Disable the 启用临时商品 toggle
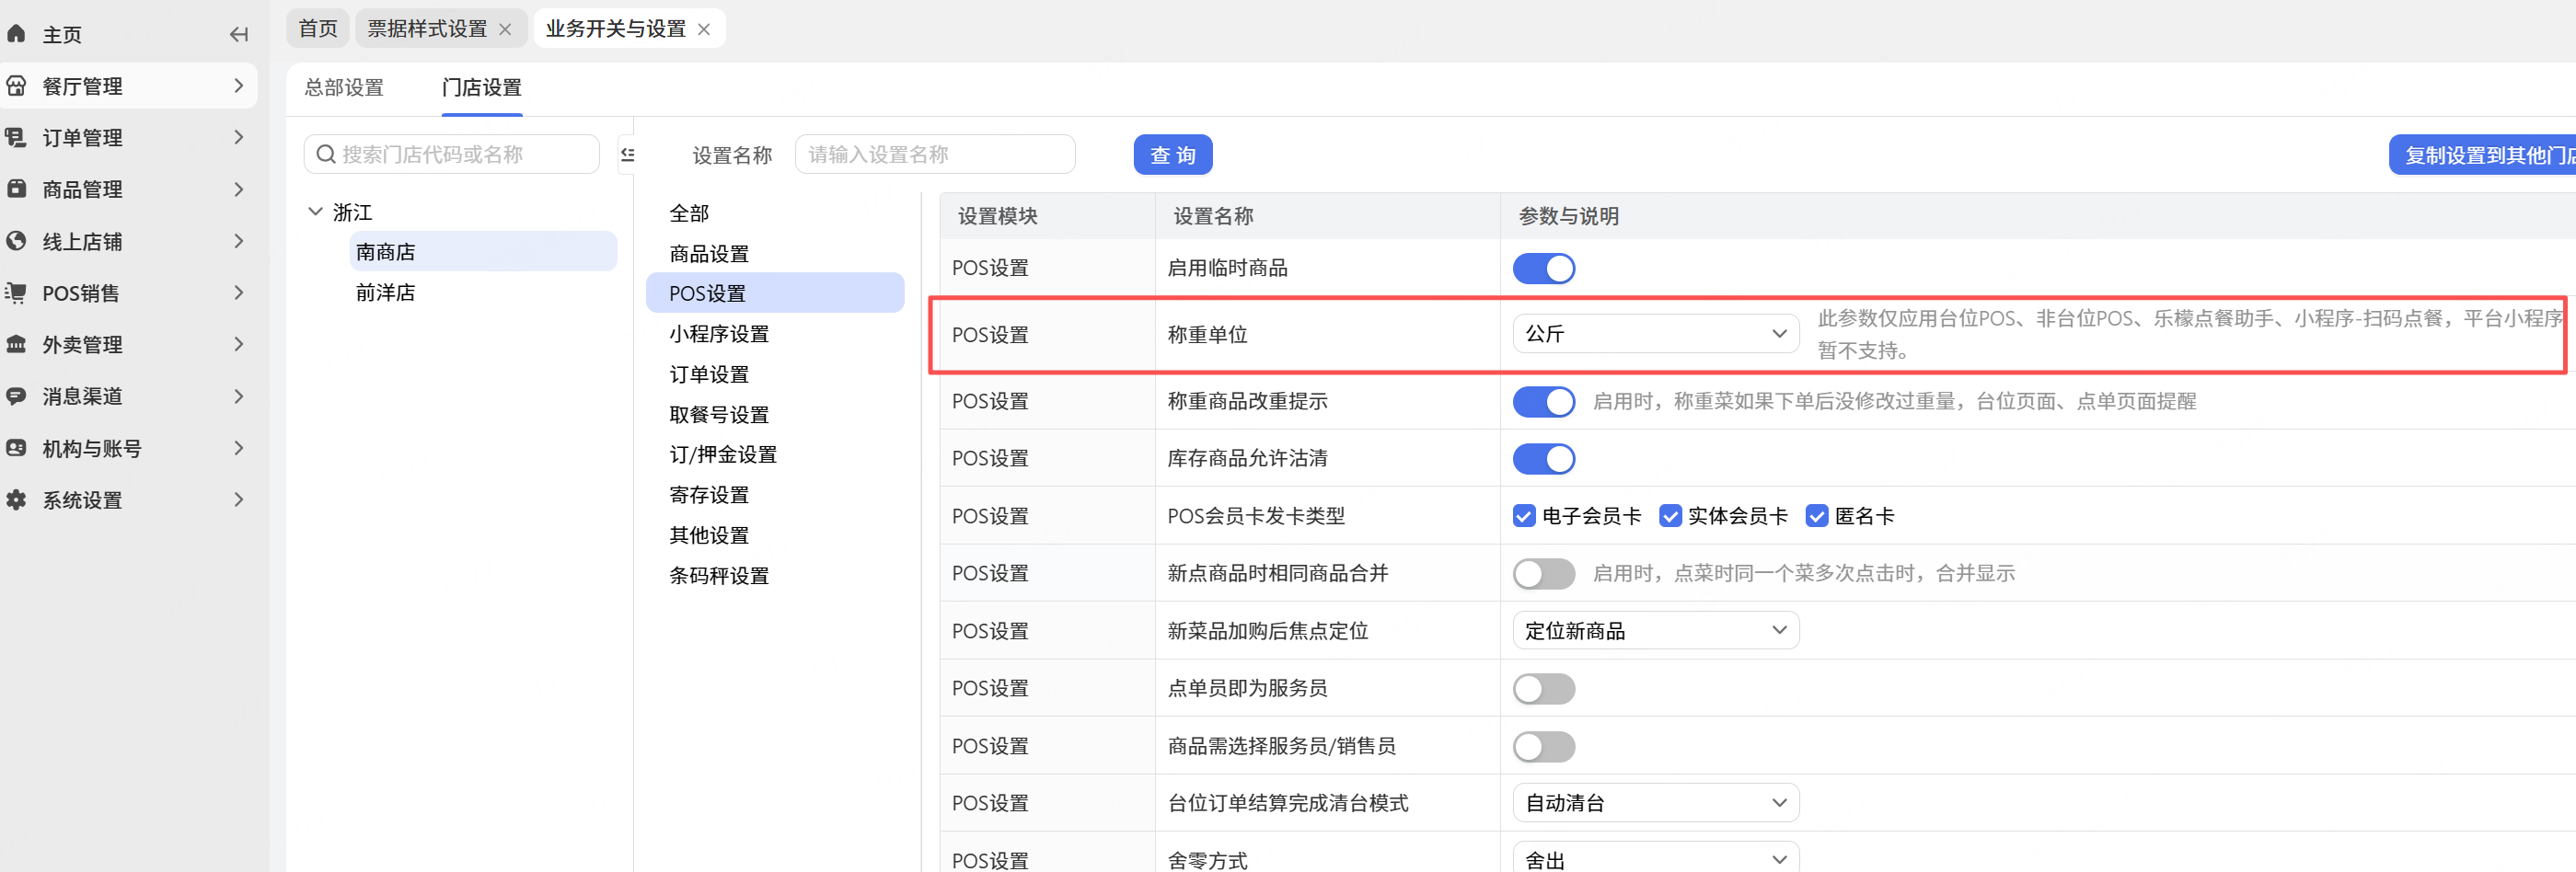Image resolution: width=2576 pixels, height=872 pixels. coord(1543,268)
